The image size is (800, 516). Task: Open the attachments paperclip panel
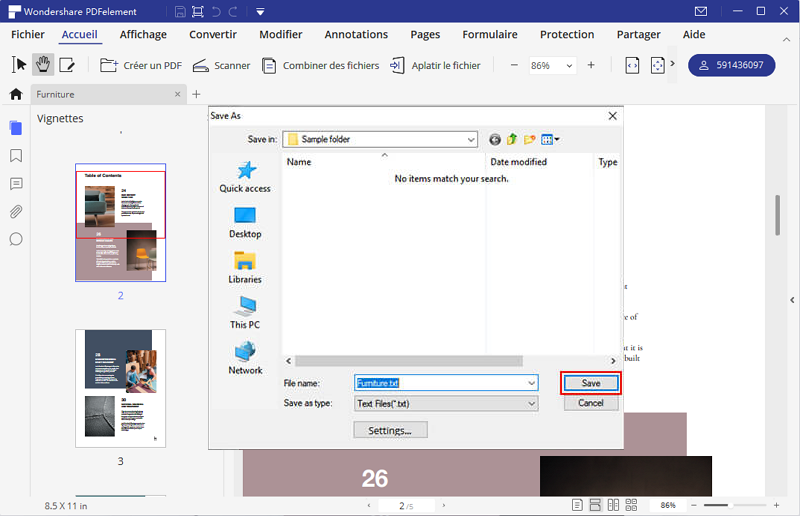pyautogui.click(x=16, y=211)
